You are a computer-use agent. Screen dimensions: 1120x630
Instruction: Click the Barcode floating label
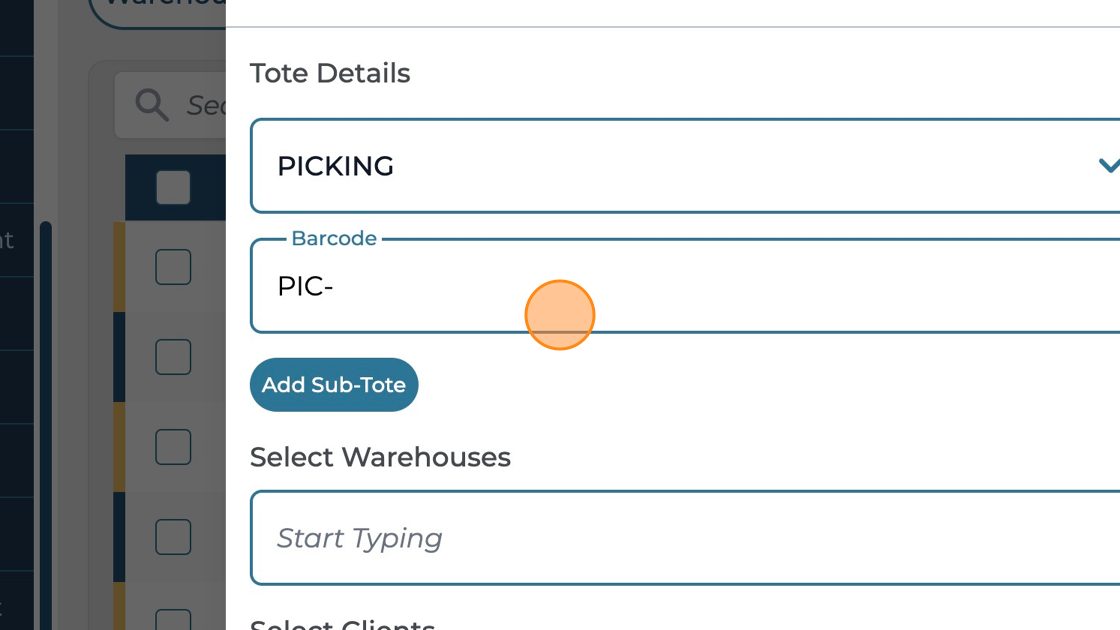pyautogui.click(x=333, y=238)
